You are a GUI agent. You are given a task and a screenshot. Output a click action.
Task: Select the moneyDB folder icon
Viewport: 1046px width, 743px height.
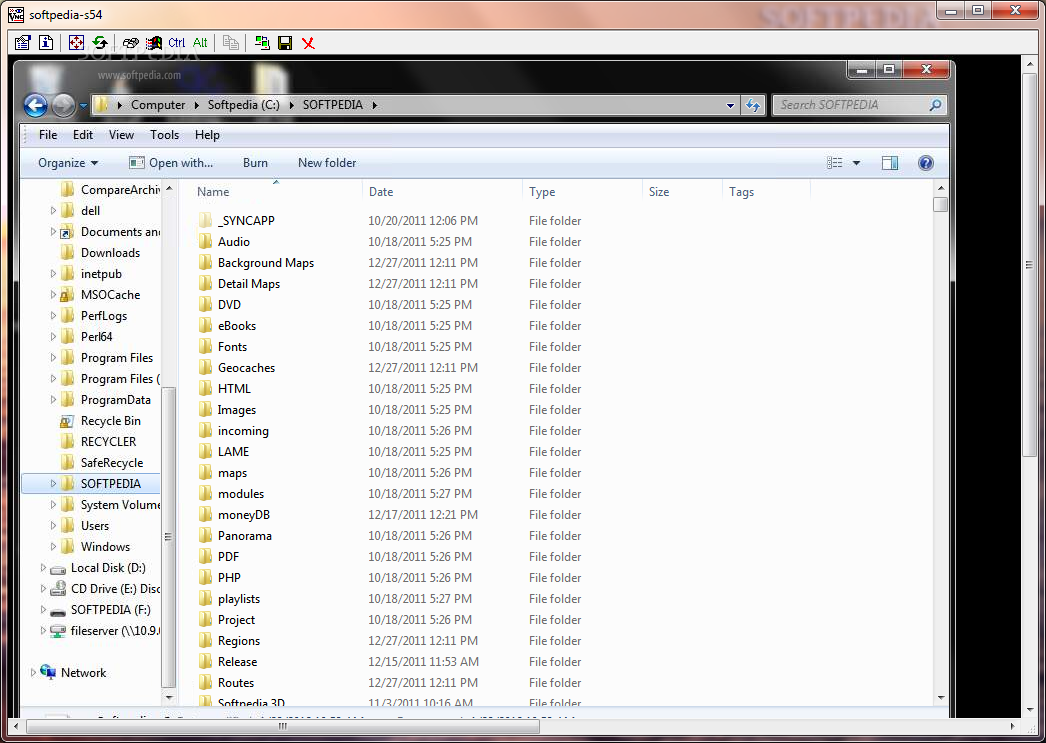point(205,515)
